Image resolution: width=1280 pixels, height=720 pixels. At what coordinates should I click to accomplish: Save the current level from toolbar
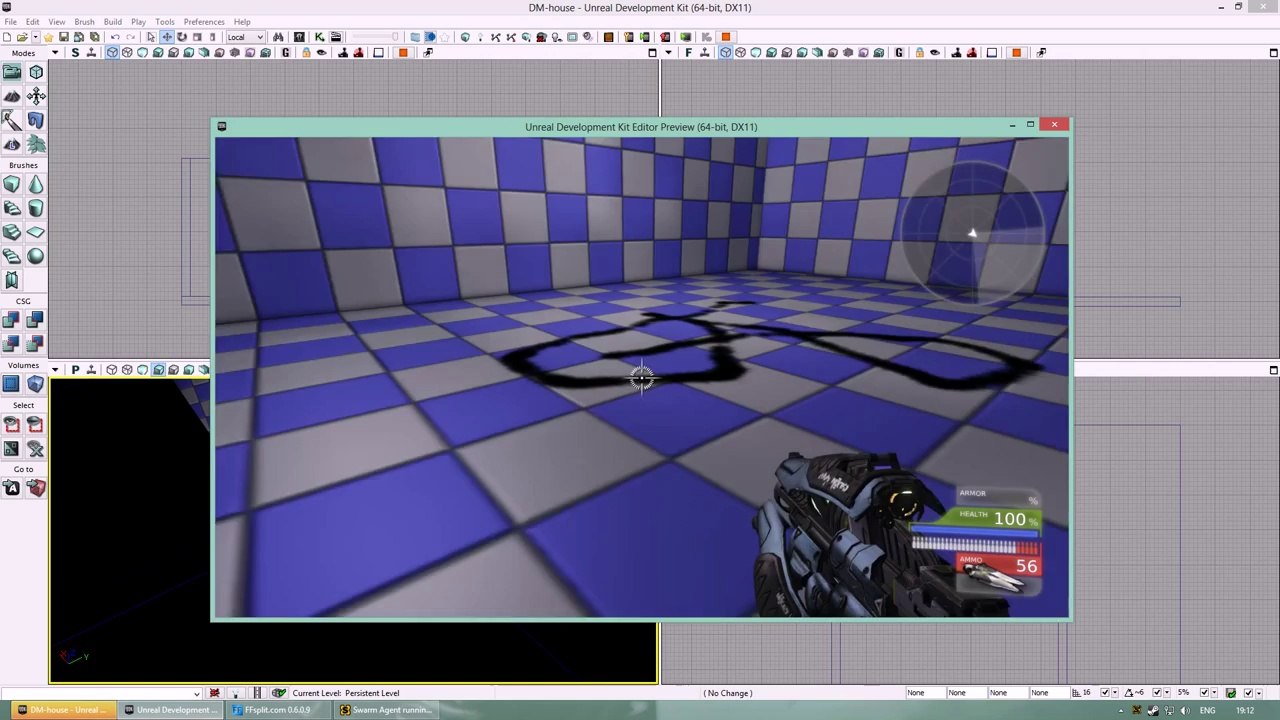tap(63, 37)
